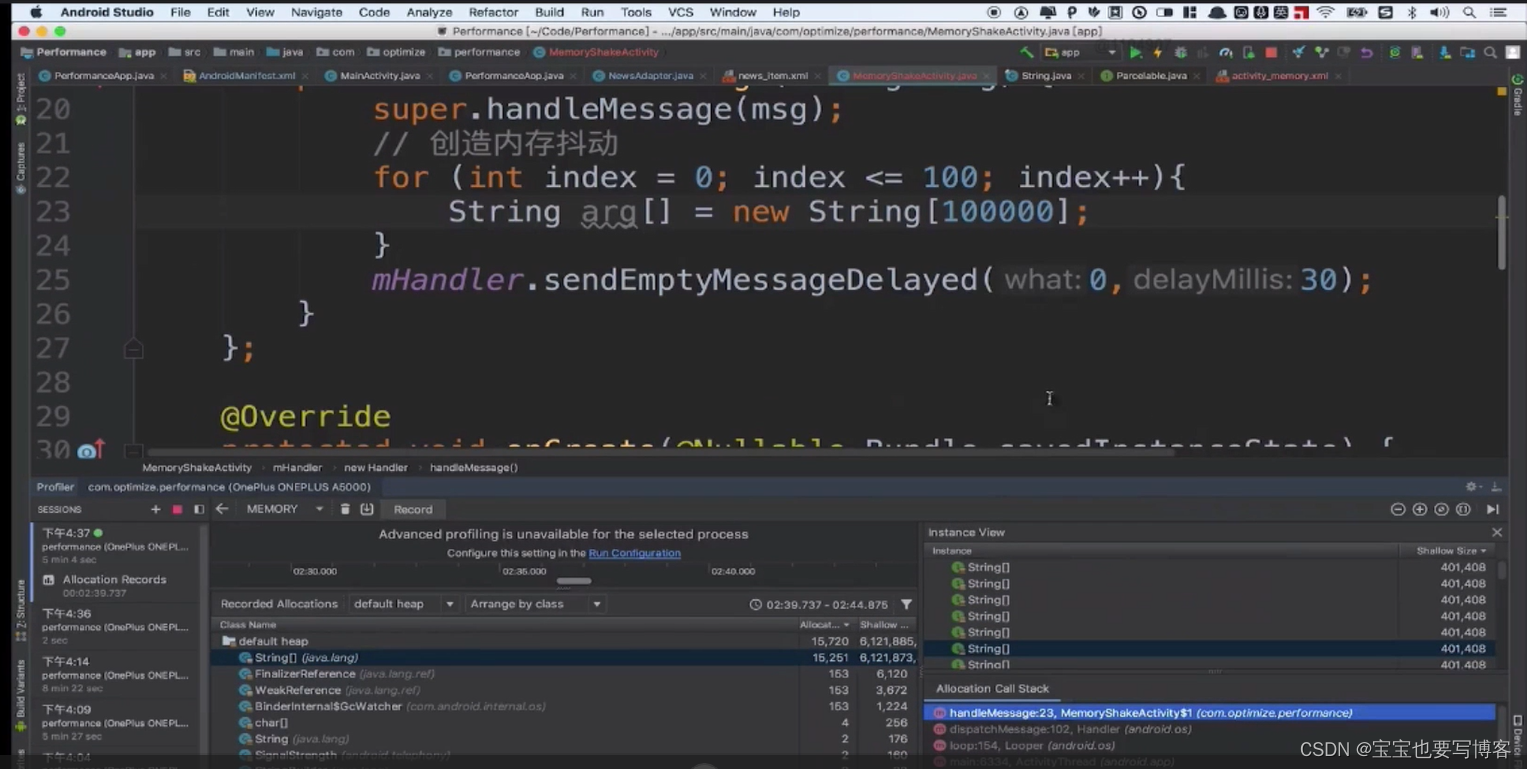This screenshot has height=769, width=1527.
Task: Run the app with the green play icon
Action: [1135, 52]
